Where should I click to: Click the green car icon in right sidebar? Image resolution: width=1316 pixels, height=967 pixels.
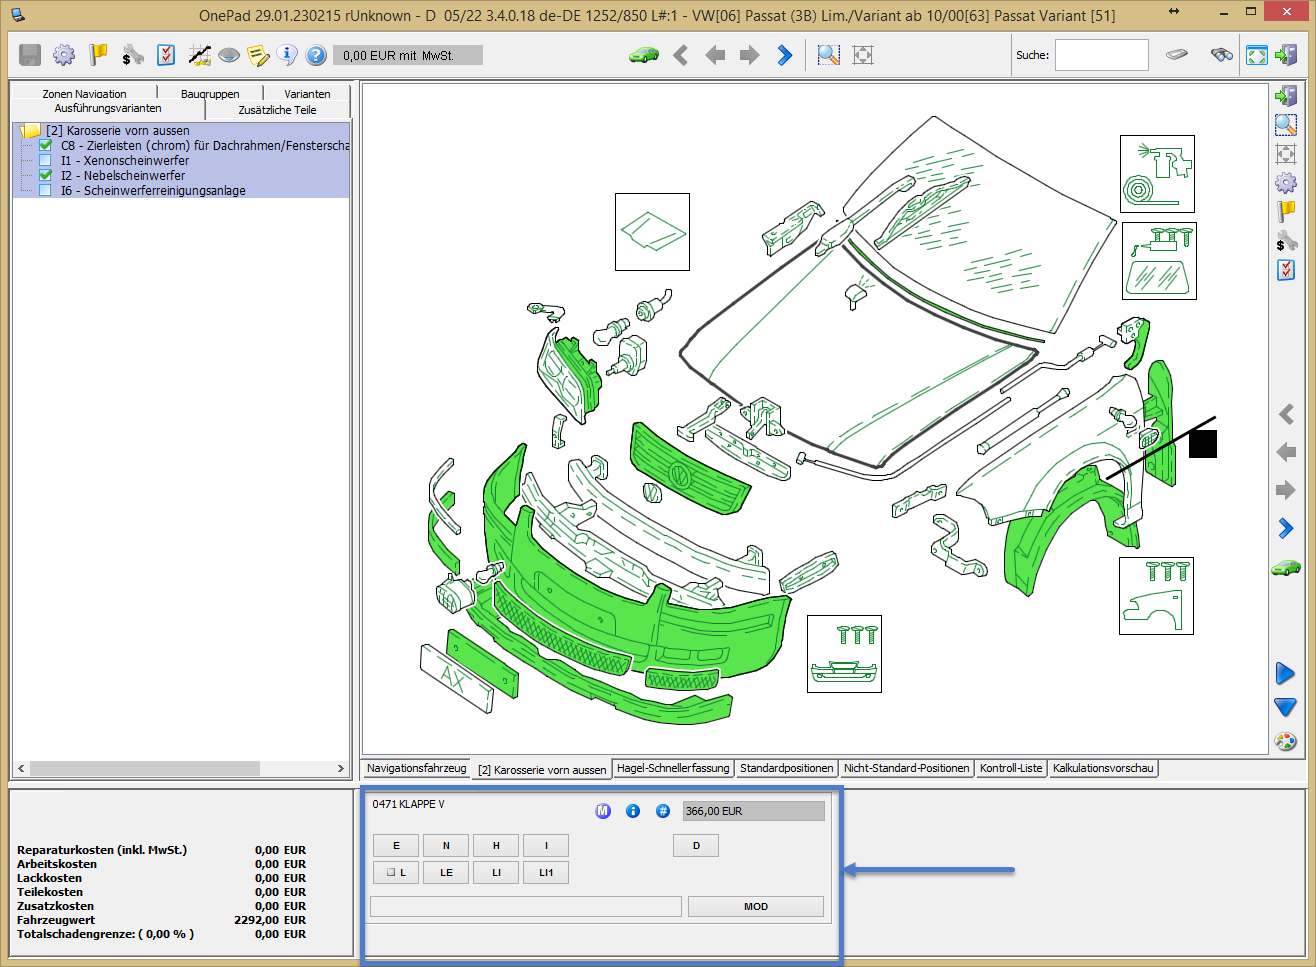pos(1285,567)
